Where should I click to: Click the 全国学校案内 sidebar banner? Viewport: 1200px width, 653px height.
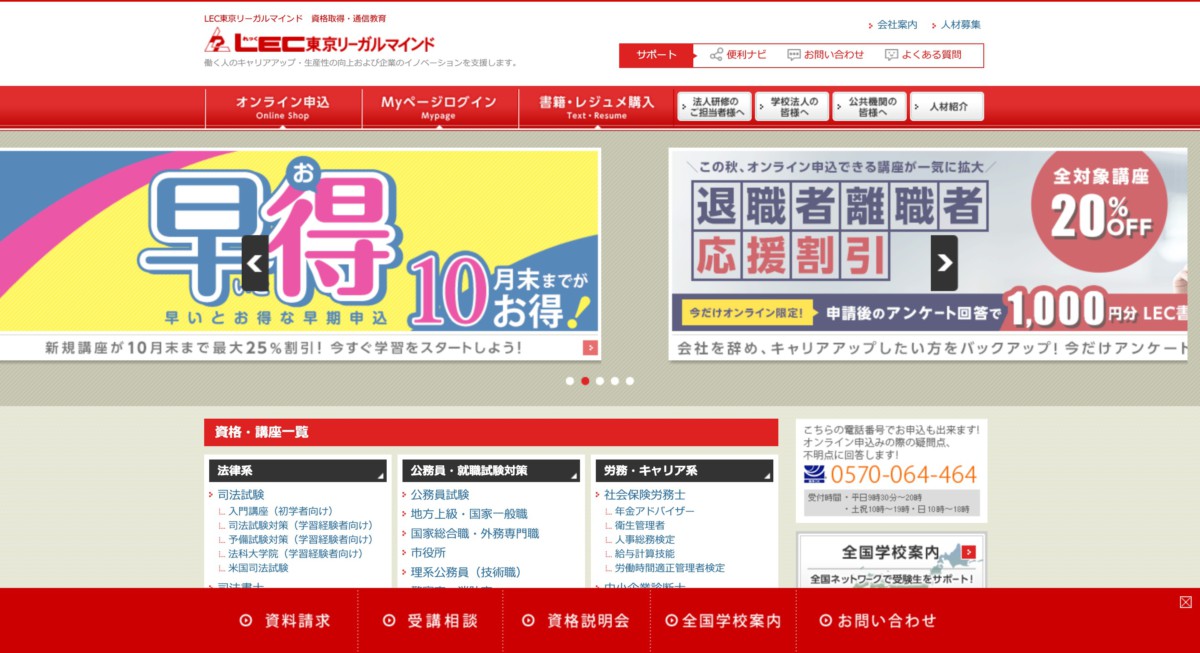(892, 562)
